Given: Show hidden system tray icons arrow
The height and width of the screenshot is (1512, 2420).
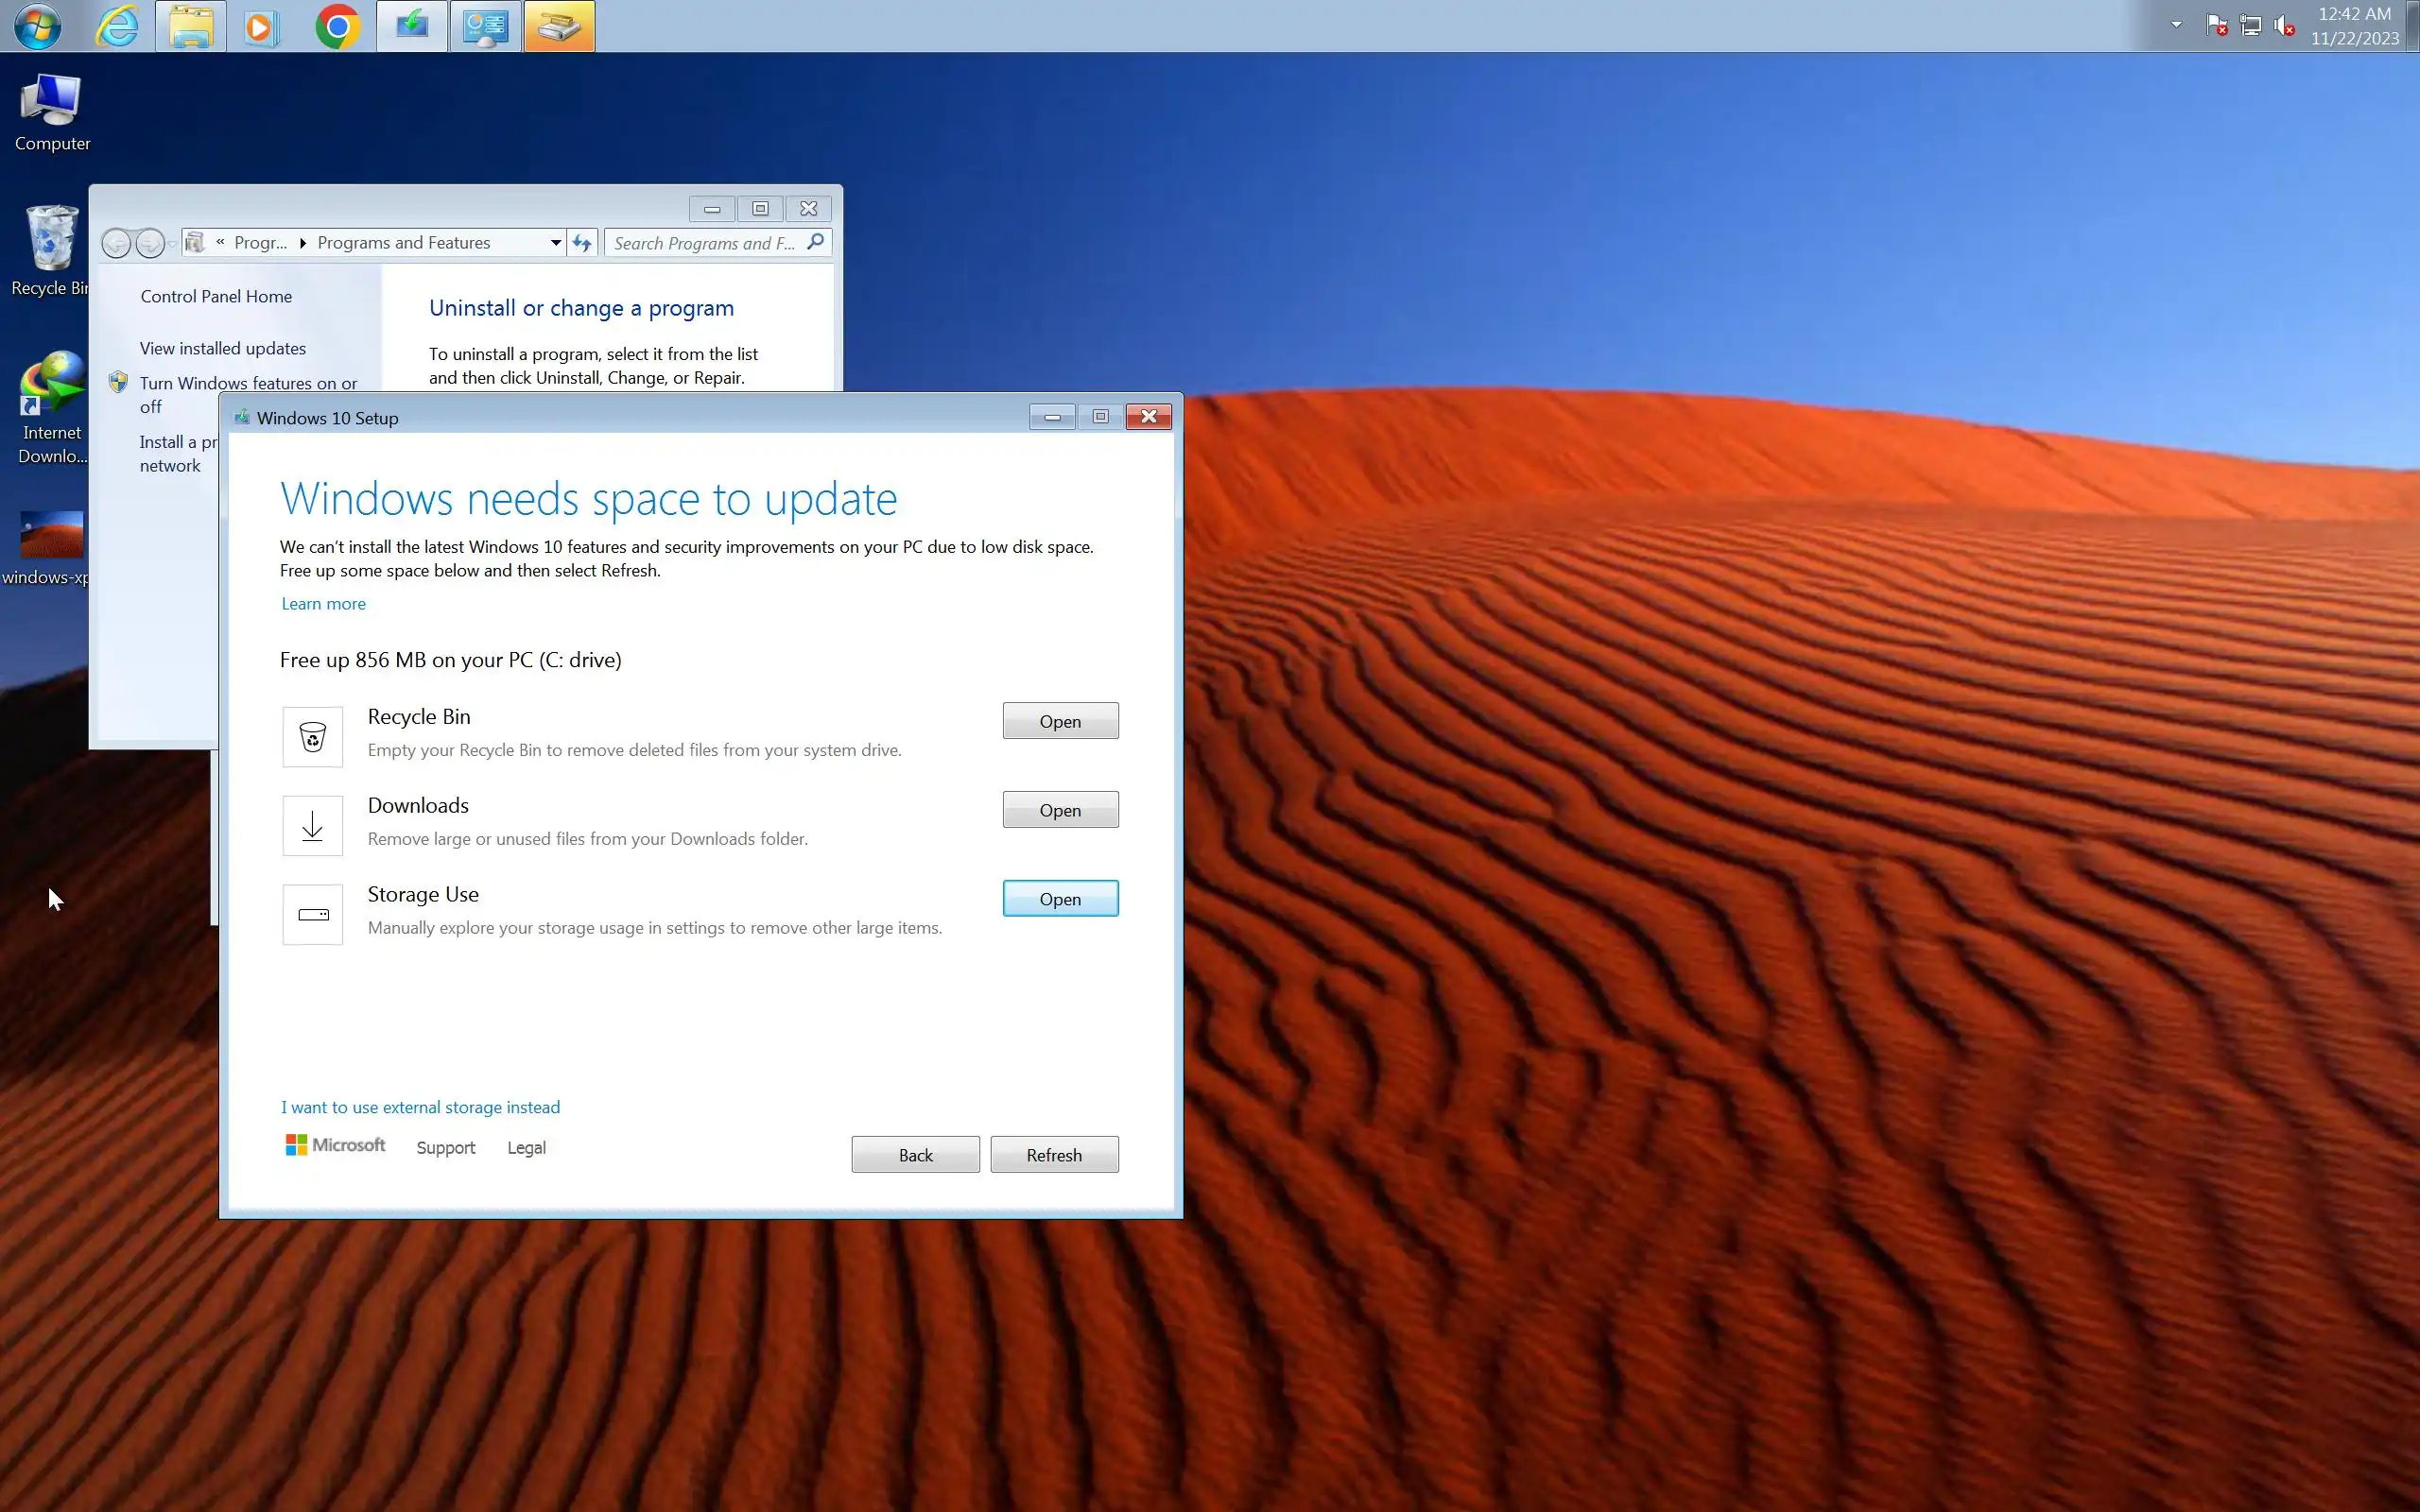Looking at the screenshot, I should click(x=2176, y=25).
